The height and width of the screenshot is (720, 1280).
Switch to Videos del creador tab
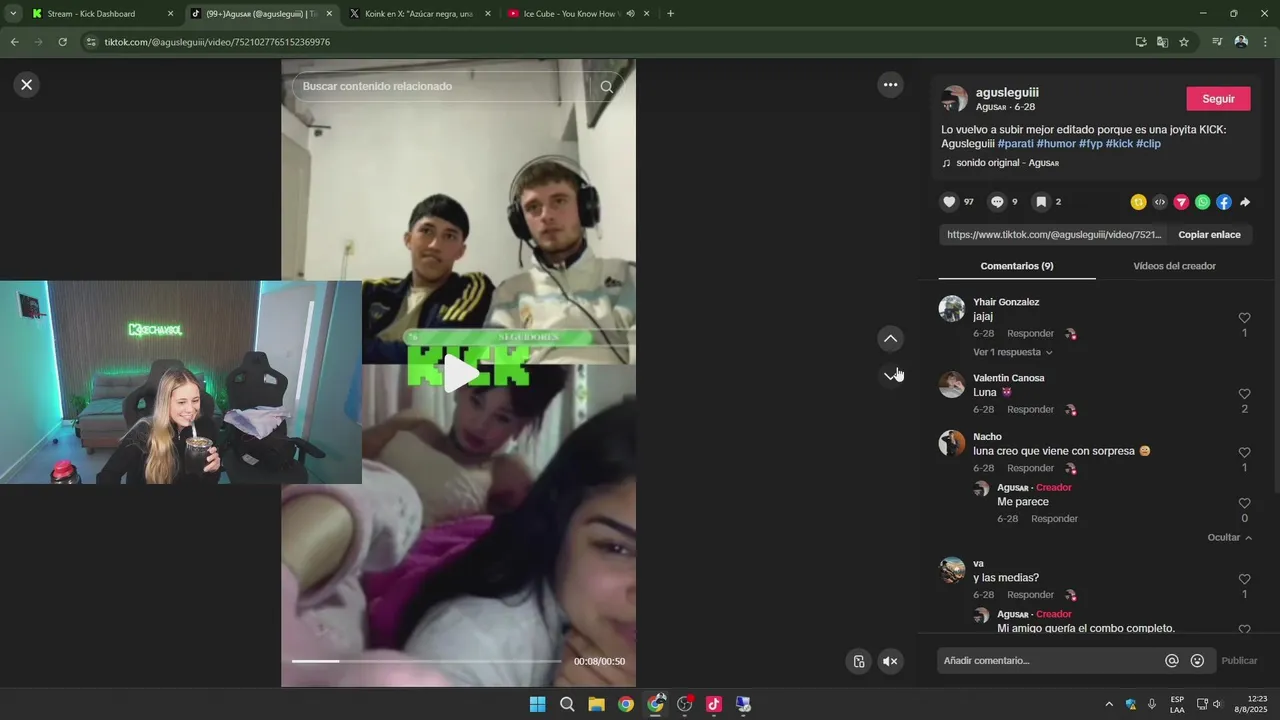(1174, 266)
